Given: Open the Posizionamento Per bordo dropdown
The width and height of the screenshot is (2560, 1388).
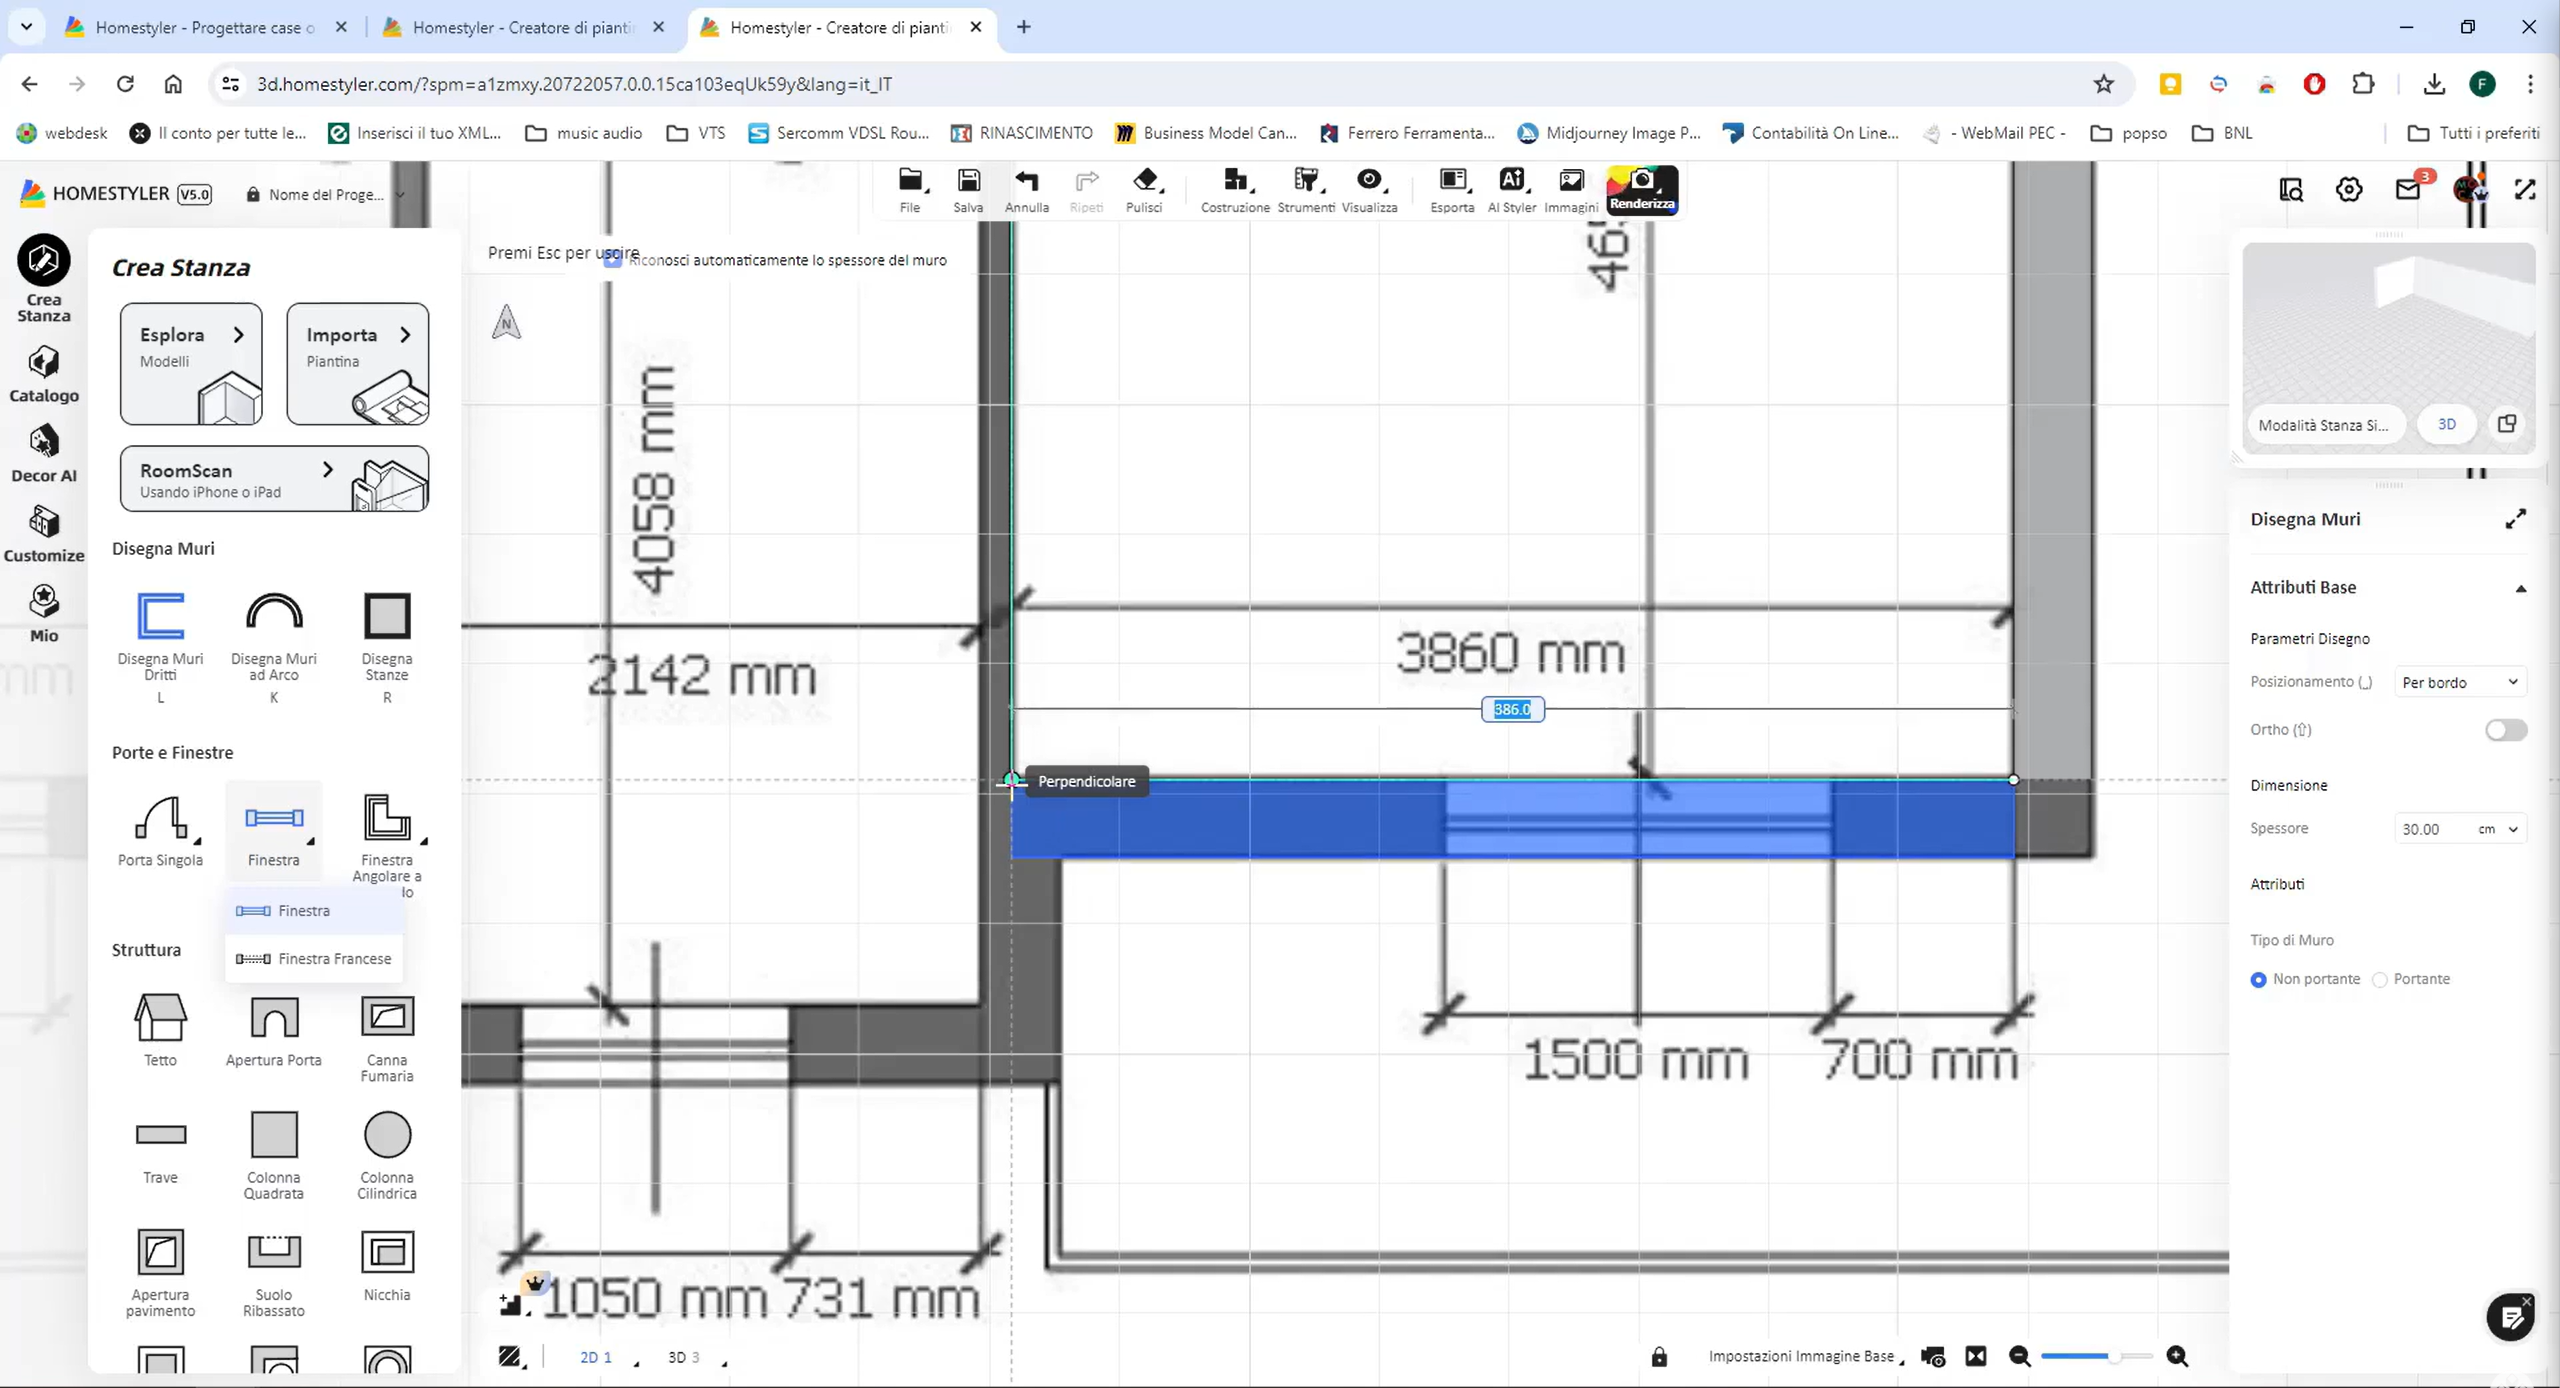Looking at the screenshot, I should click(2459, 682).
